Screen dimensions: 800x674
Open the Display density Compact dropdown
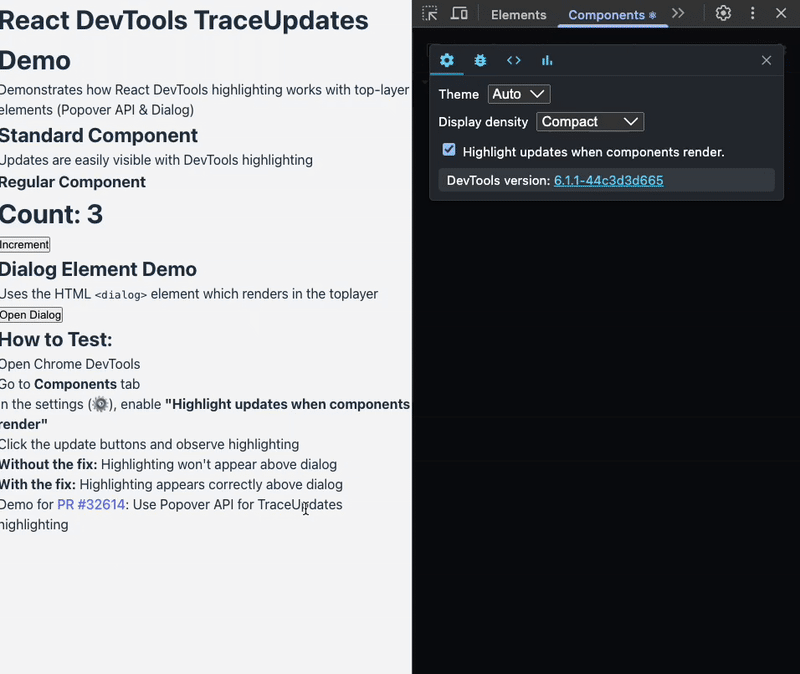click(590, 122)
